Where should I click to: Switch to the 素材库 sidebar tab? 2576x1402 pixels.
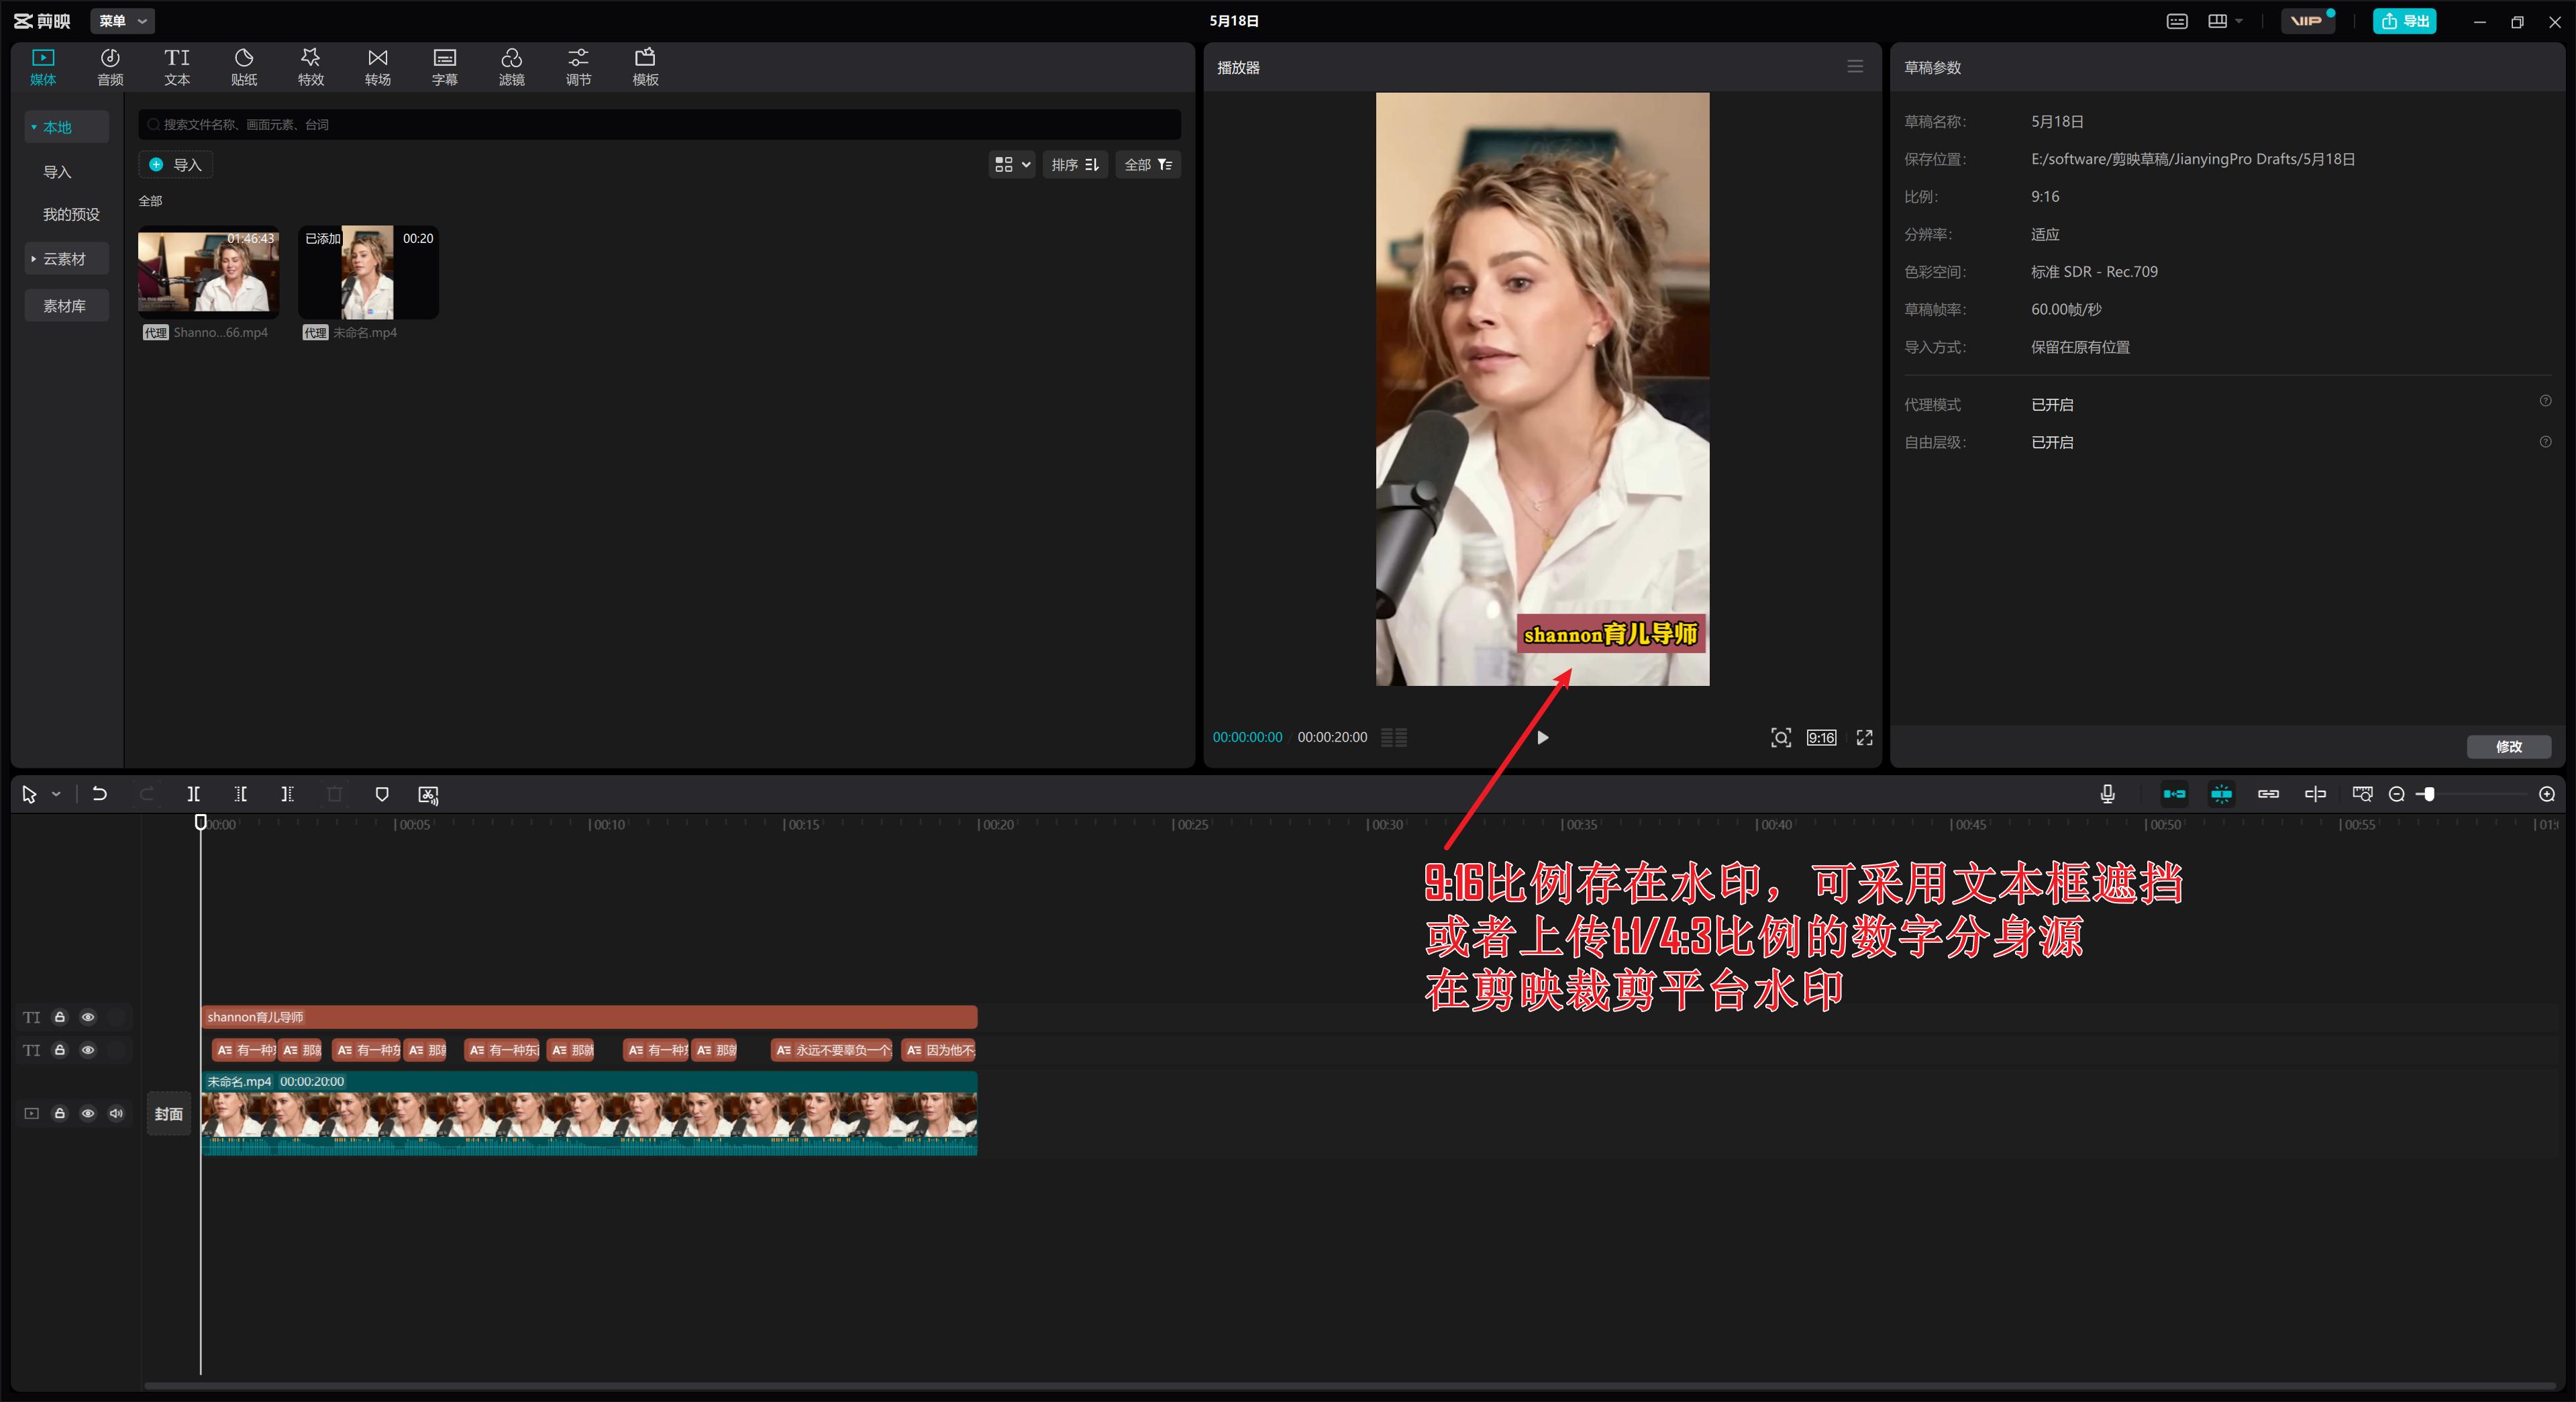point(65,305)
